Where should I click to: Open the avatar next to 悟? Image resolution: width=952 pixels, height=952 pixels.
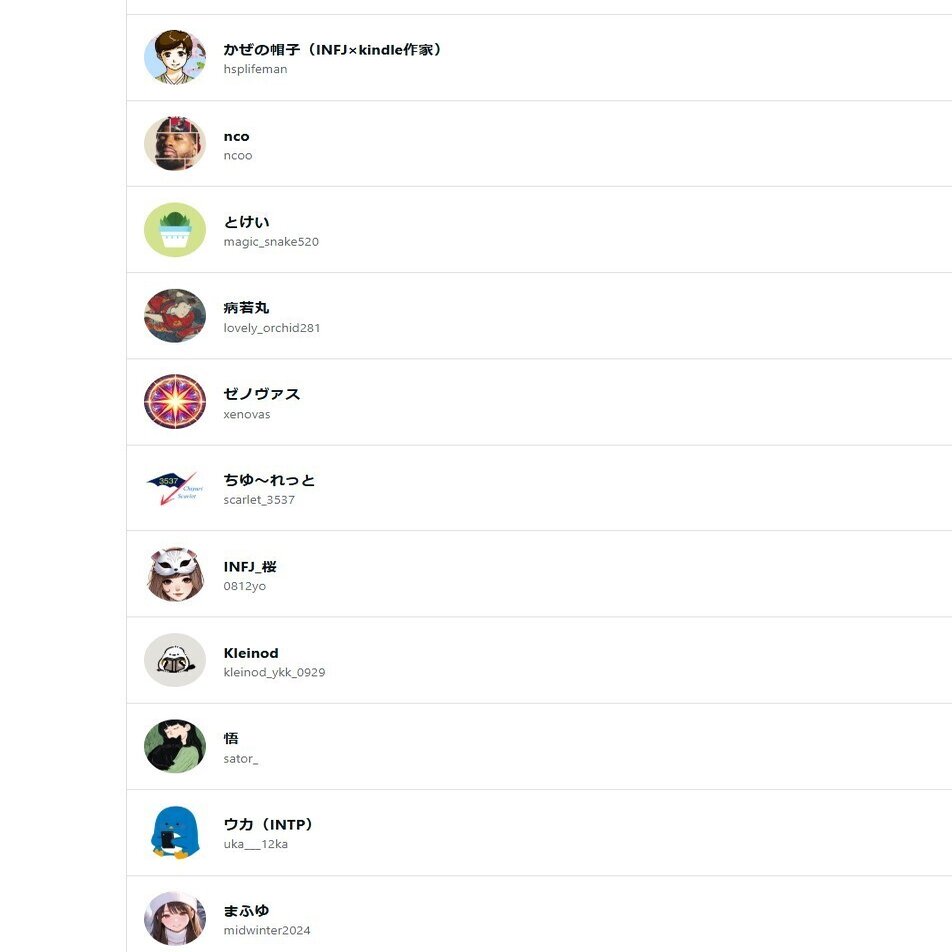[x=175, y=747]
